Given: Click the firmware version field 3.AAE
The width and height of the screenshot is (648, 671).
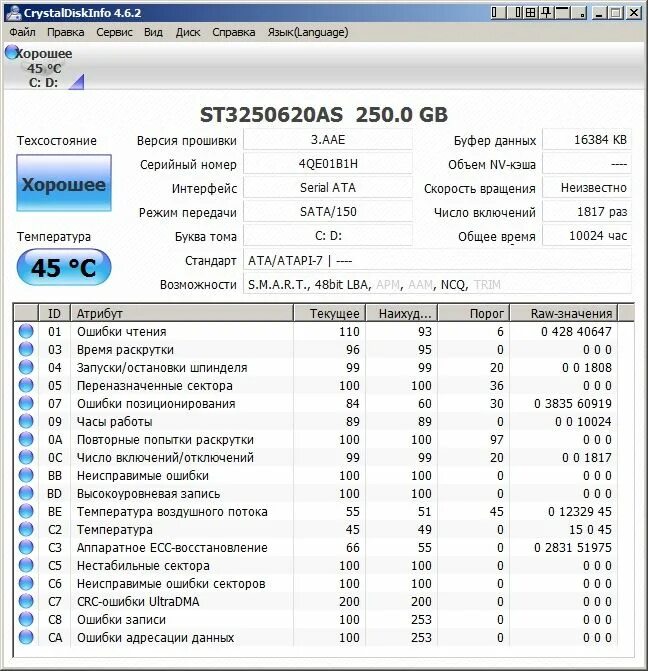Looking at the screenshot, I should [x=328, y=140].
